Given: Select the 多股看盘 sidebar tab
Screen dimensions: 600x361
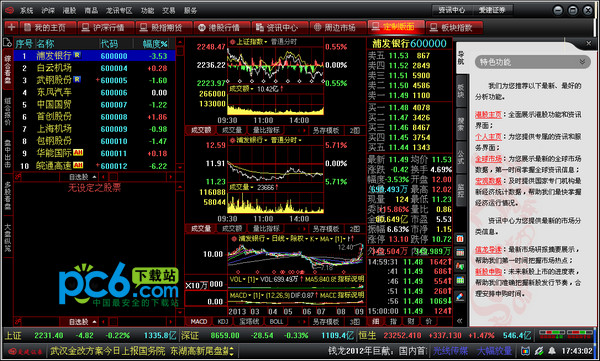Looking at the screenshot, I should pyautogui.click(x=8, y=195).
